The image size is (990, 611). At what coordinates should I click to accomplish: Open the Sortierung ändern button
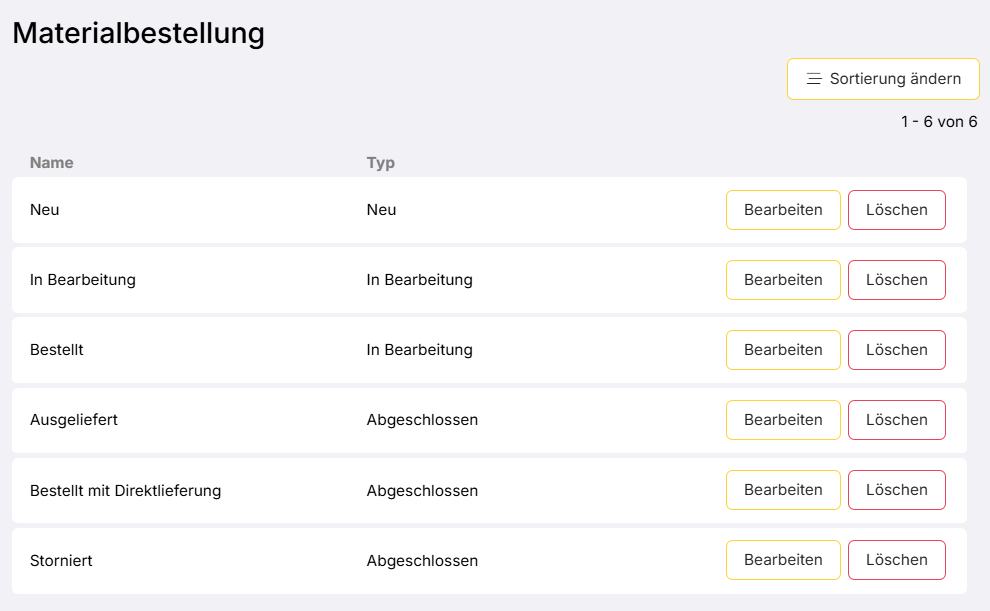coord(883,79)
